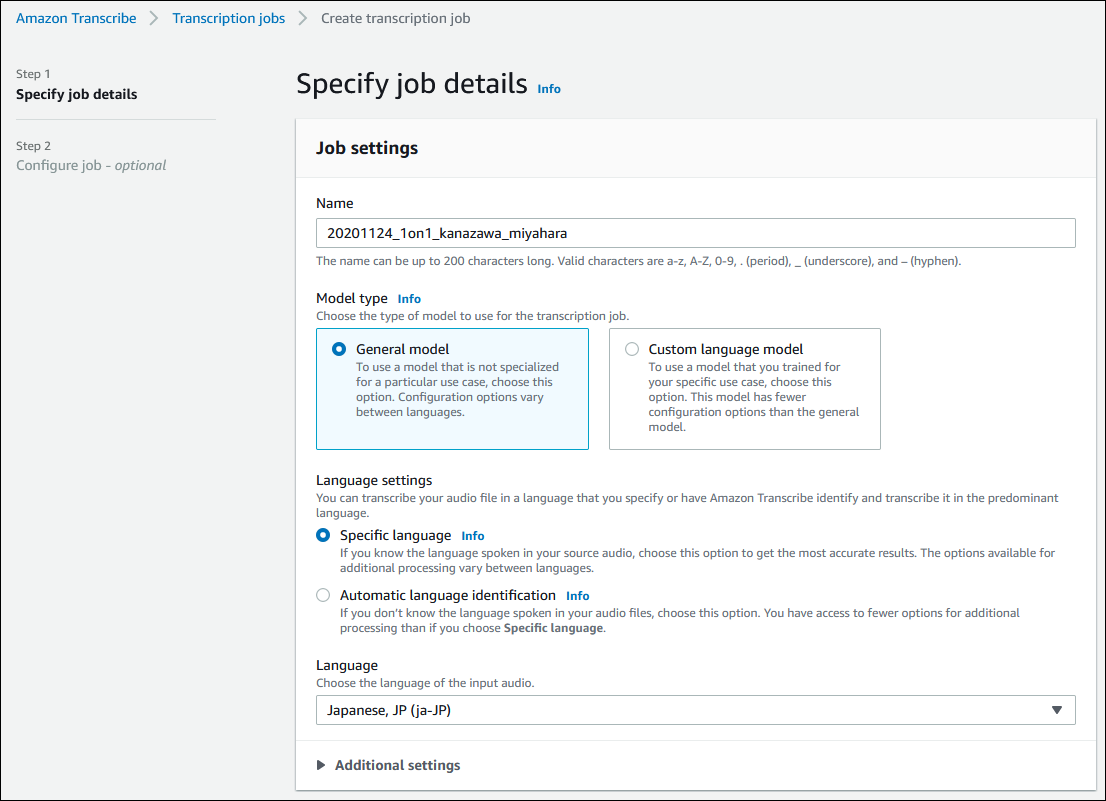Viewport: 1106px width, 801px height.
Task: Open the Language dropdown showing Japanese
Action: 695,710
